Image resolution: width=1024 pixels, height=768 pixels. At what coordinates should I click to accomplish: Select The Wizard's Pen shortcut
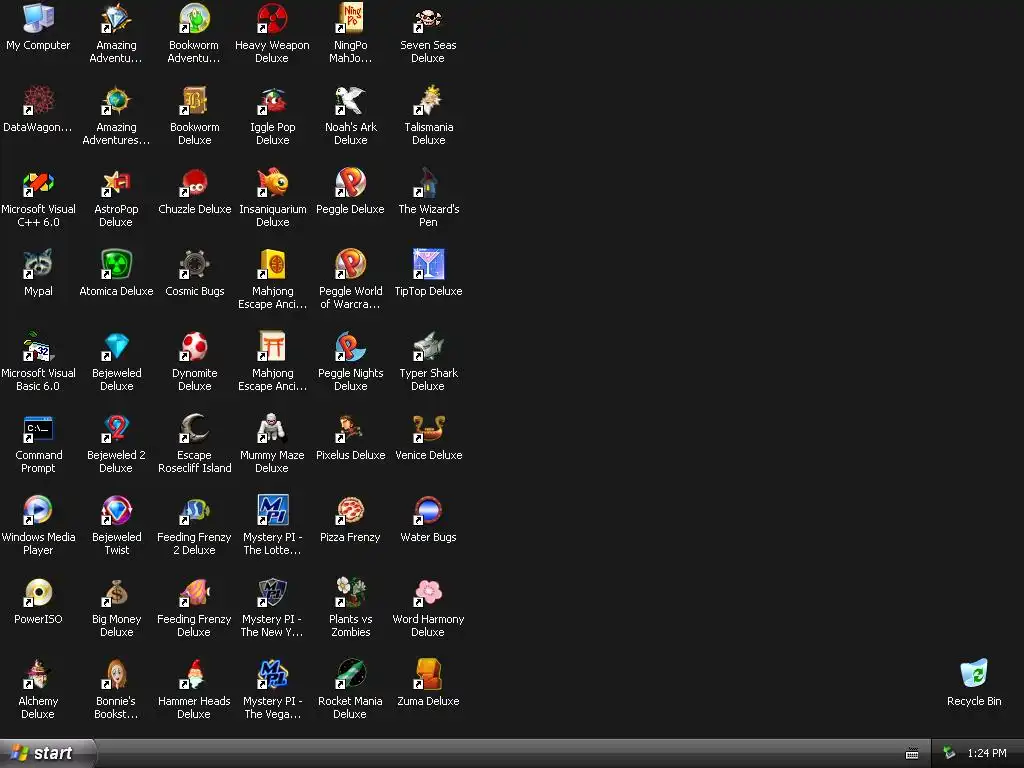(x=428, y=182)
